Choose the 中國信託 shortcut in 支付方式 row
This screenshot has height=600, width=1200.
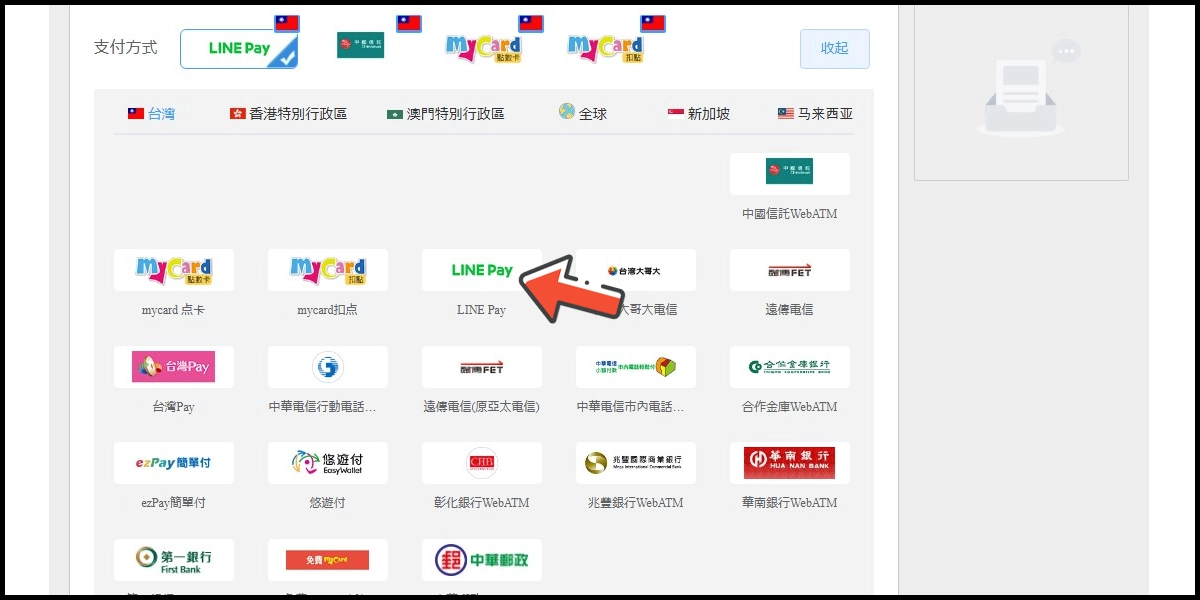360,45
